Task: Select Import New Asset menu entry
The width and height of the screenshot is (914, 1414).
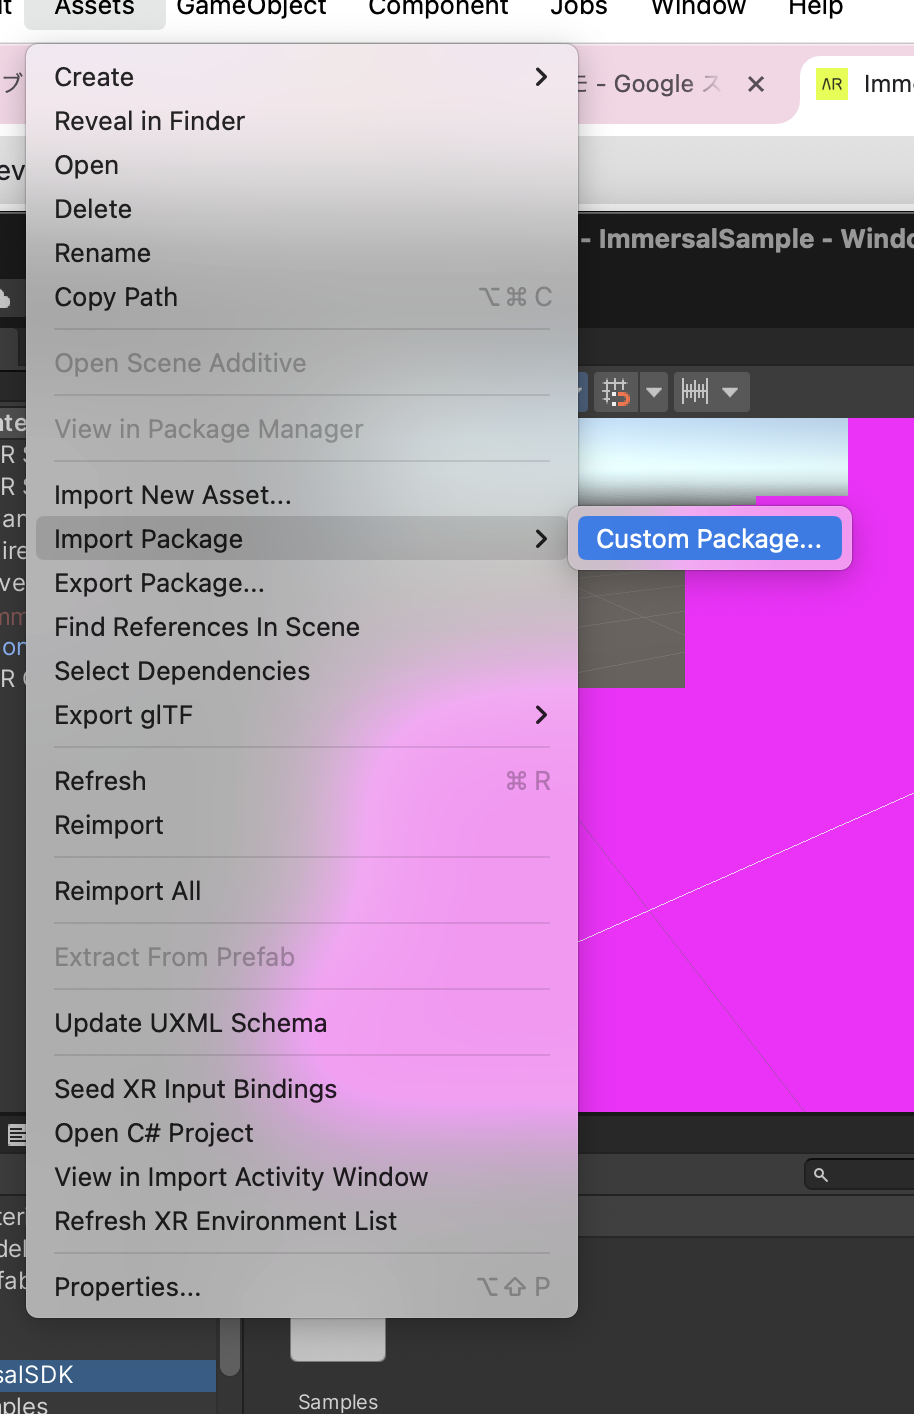Action: coord(173,495)
